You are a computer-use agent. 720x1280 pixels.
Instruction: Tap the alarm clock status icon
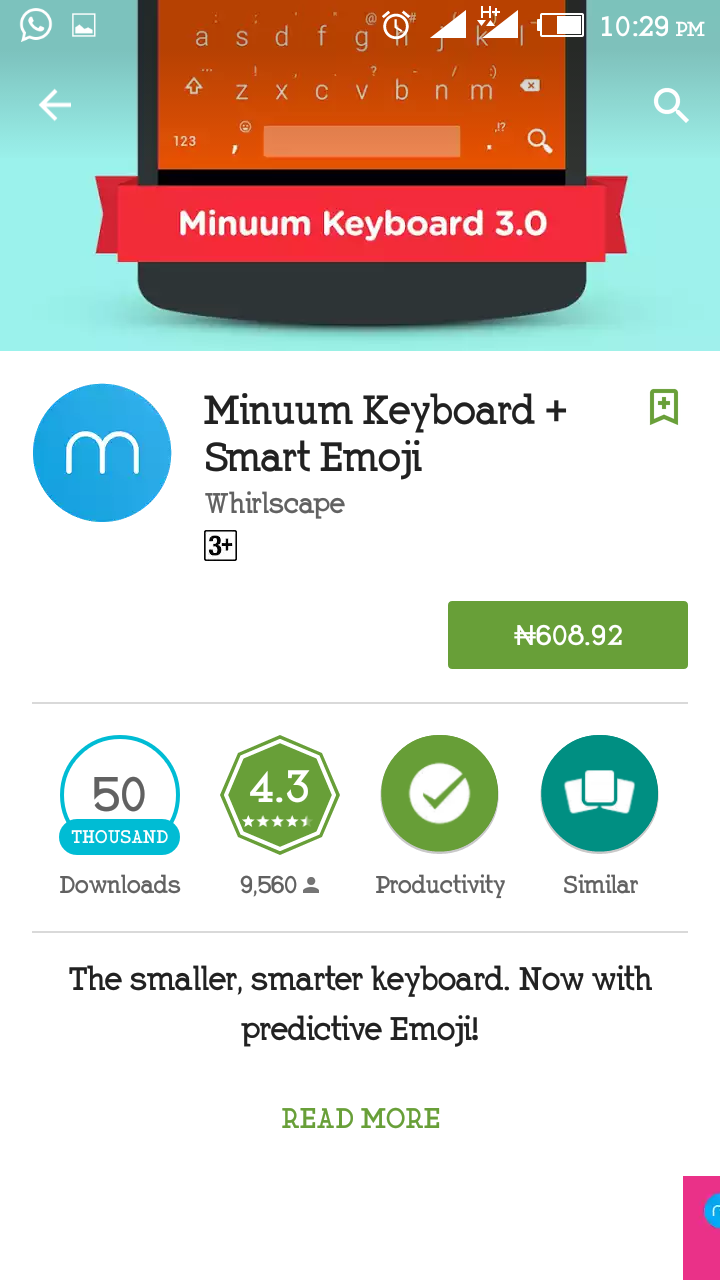[x=397, y=26]
